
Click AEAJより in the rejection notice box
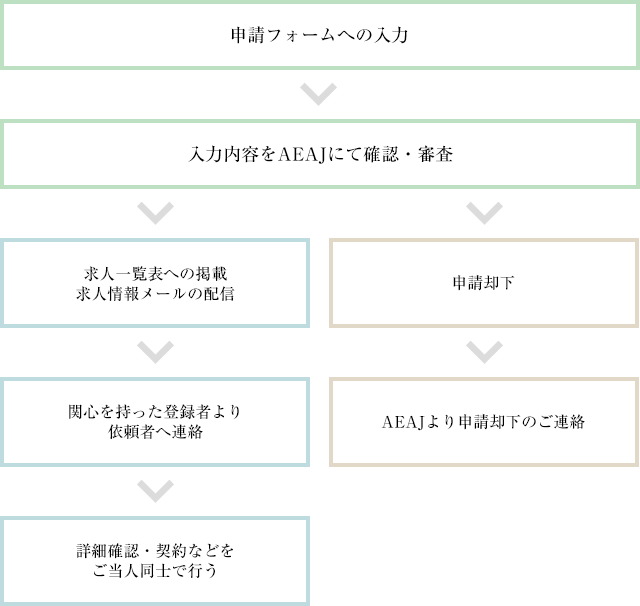coord(418,422)
